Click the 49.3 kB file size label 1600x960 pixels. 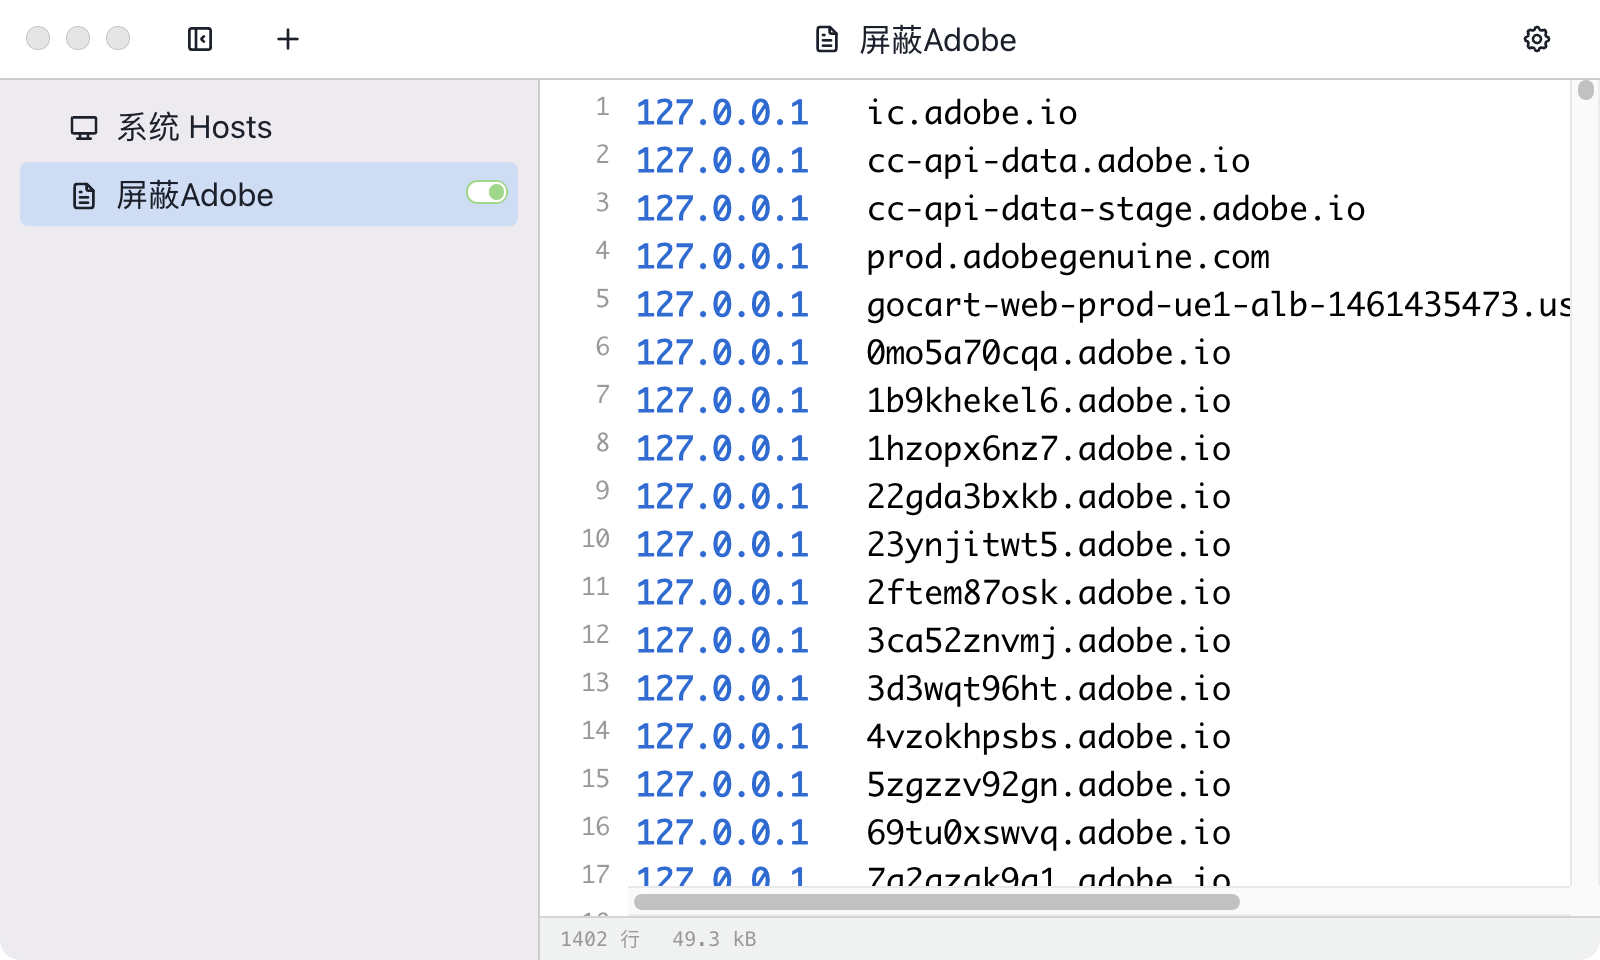[714, 938]
